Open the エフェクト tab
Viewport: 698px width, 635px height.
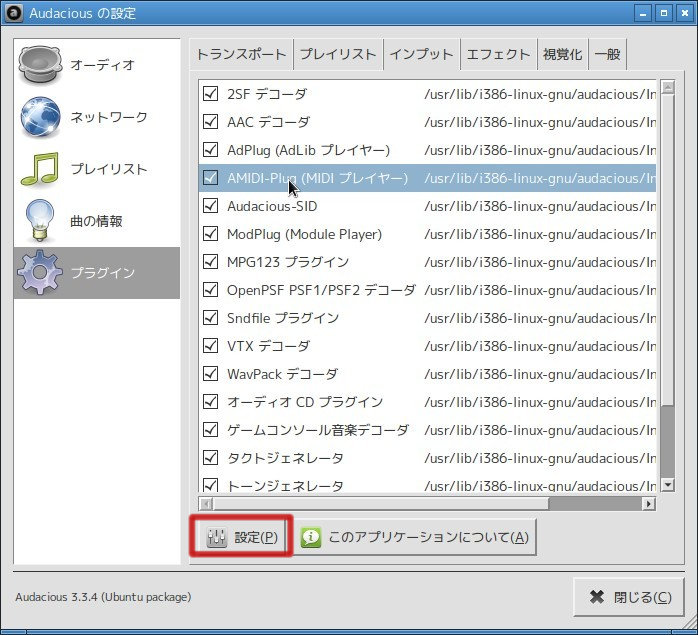pos(498,54)
